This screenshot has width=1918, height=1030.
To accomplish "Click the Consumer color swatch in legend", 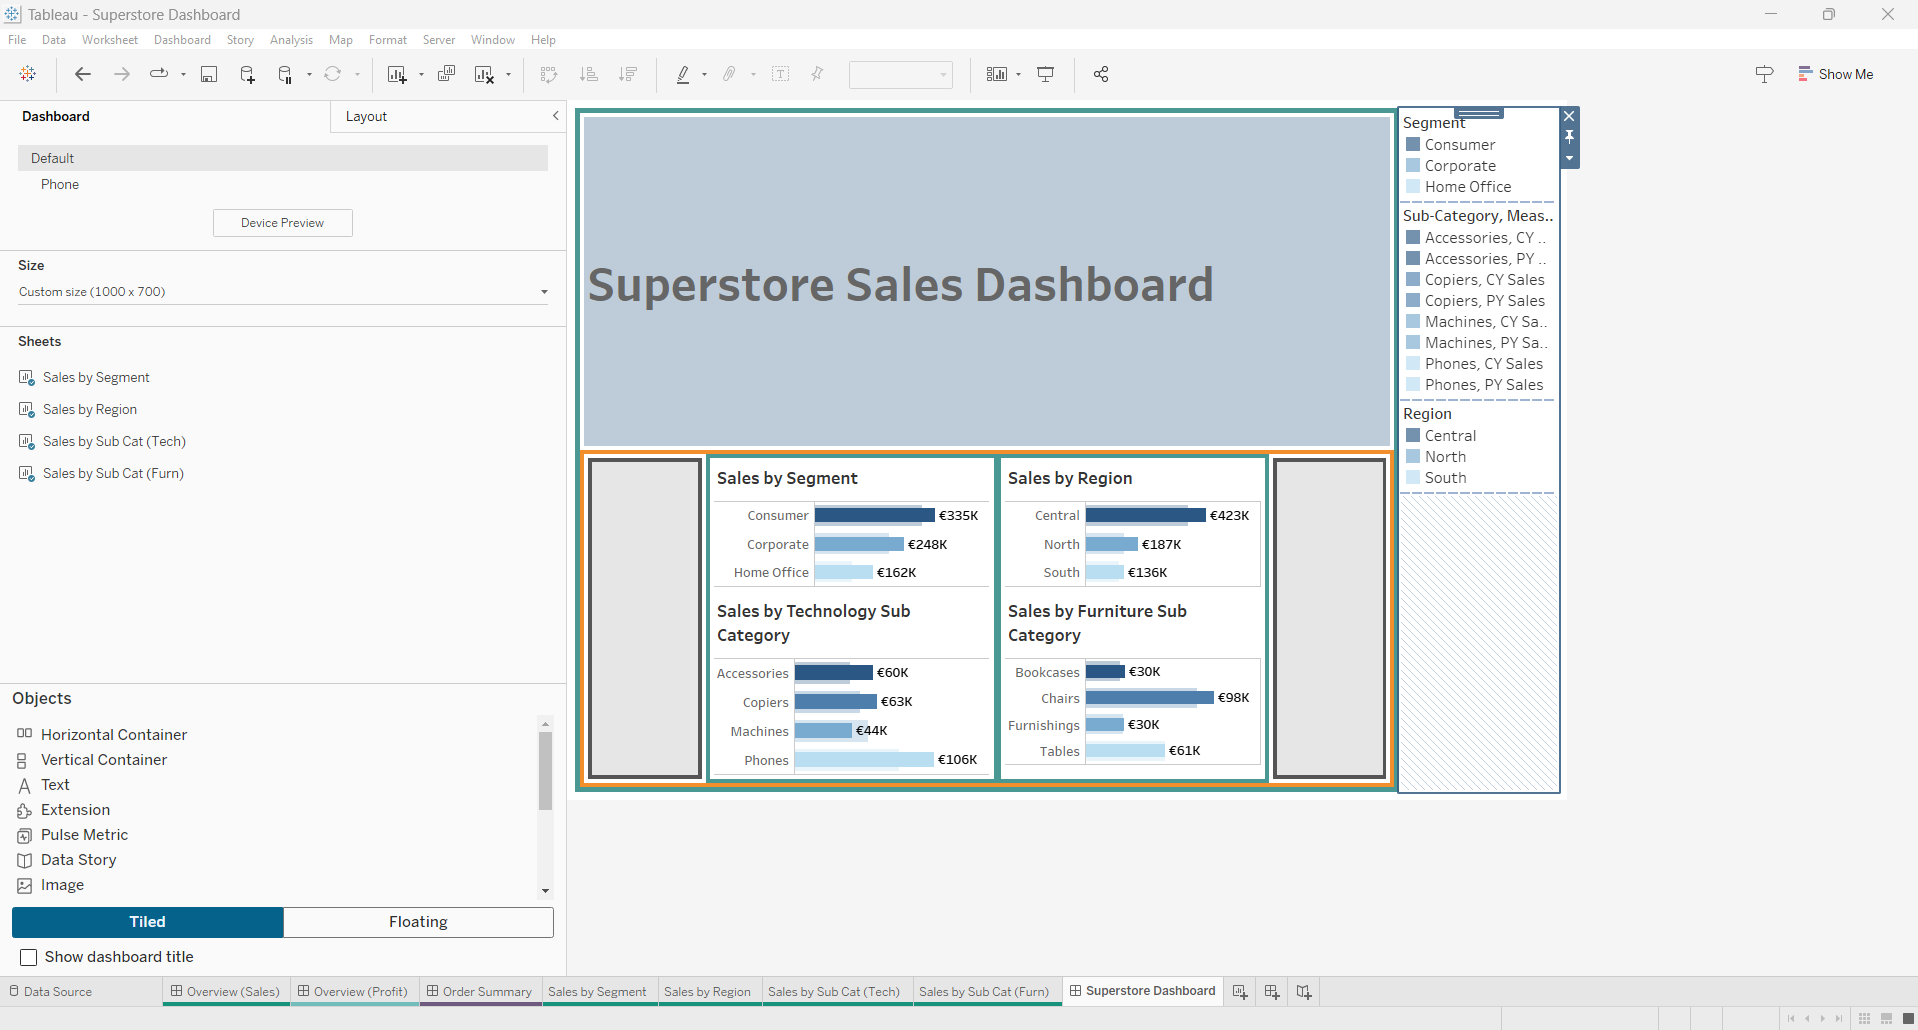I will tap(1413, 145).
